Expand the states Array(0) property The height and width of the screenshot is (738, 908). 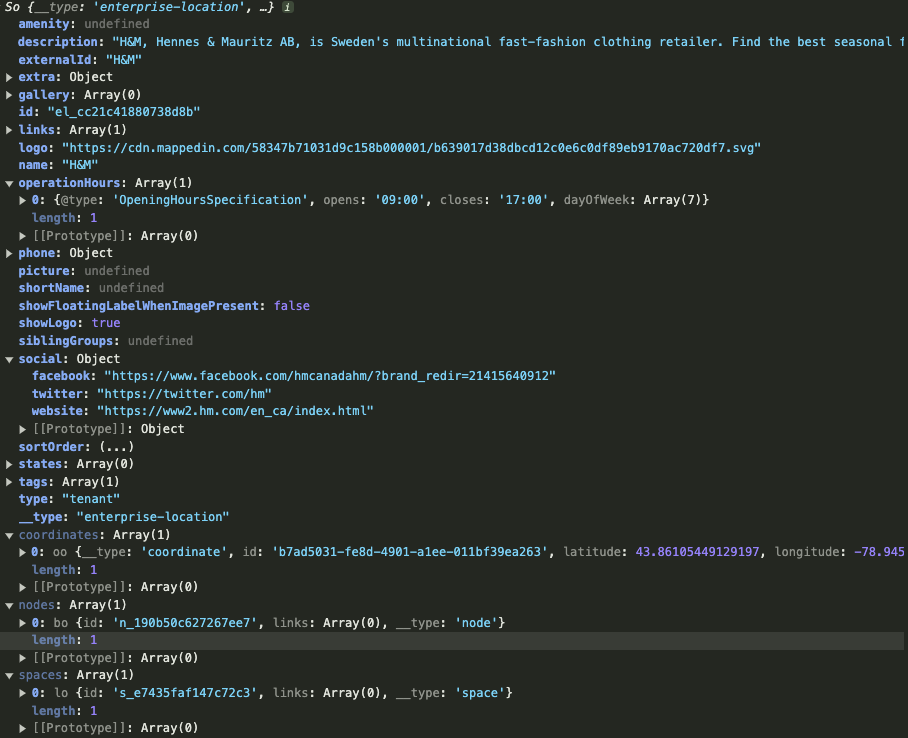tap(10, 464)
